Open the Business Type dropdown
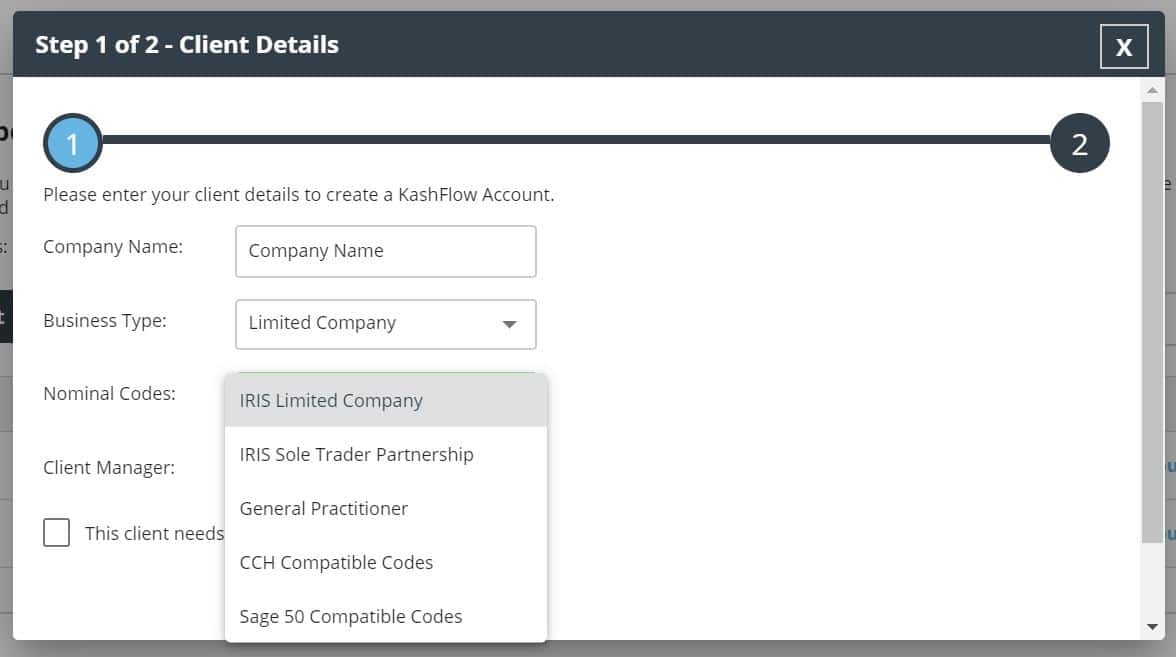 (385, 324)
